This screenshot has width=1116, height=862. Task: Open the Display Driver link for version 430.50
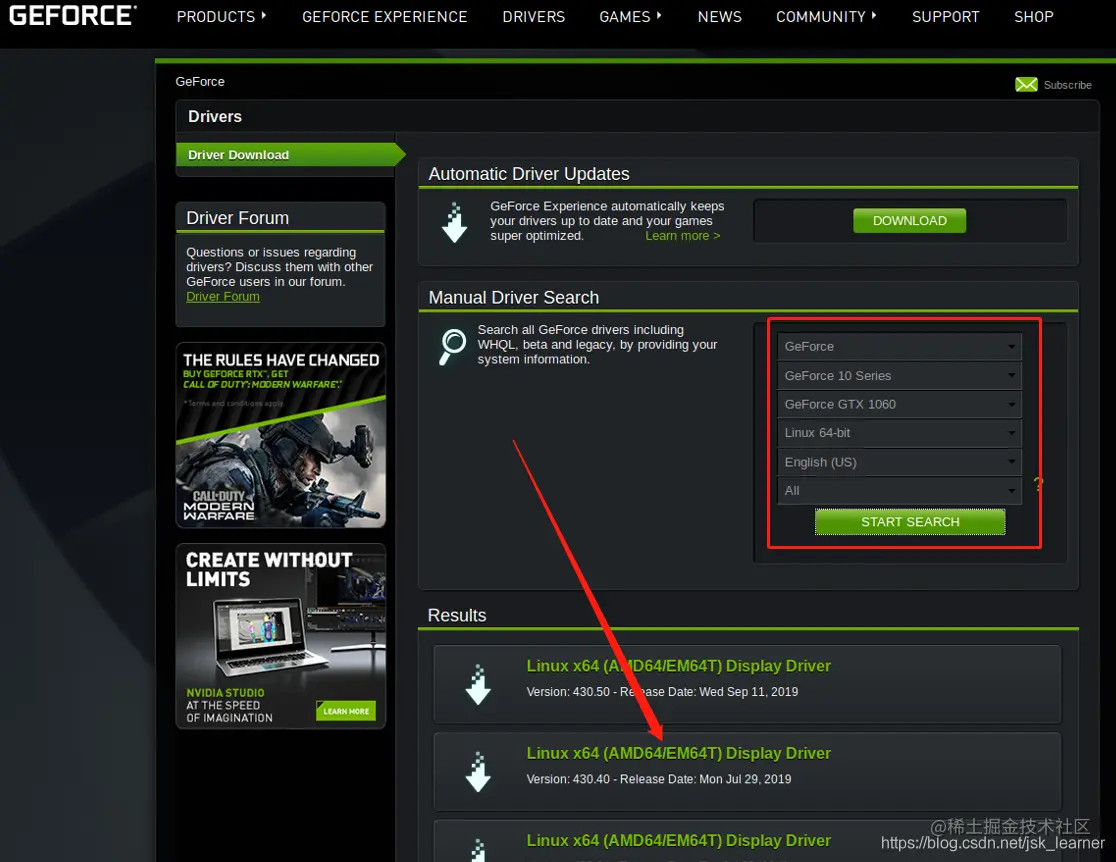pyautogui.click(x=678, y=666)
